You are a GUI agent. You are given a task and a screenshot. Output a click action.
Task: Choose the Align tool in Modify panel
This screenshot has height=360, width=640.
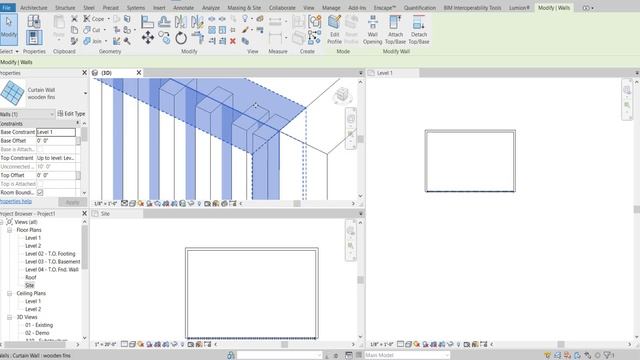(x=147, y=22)
